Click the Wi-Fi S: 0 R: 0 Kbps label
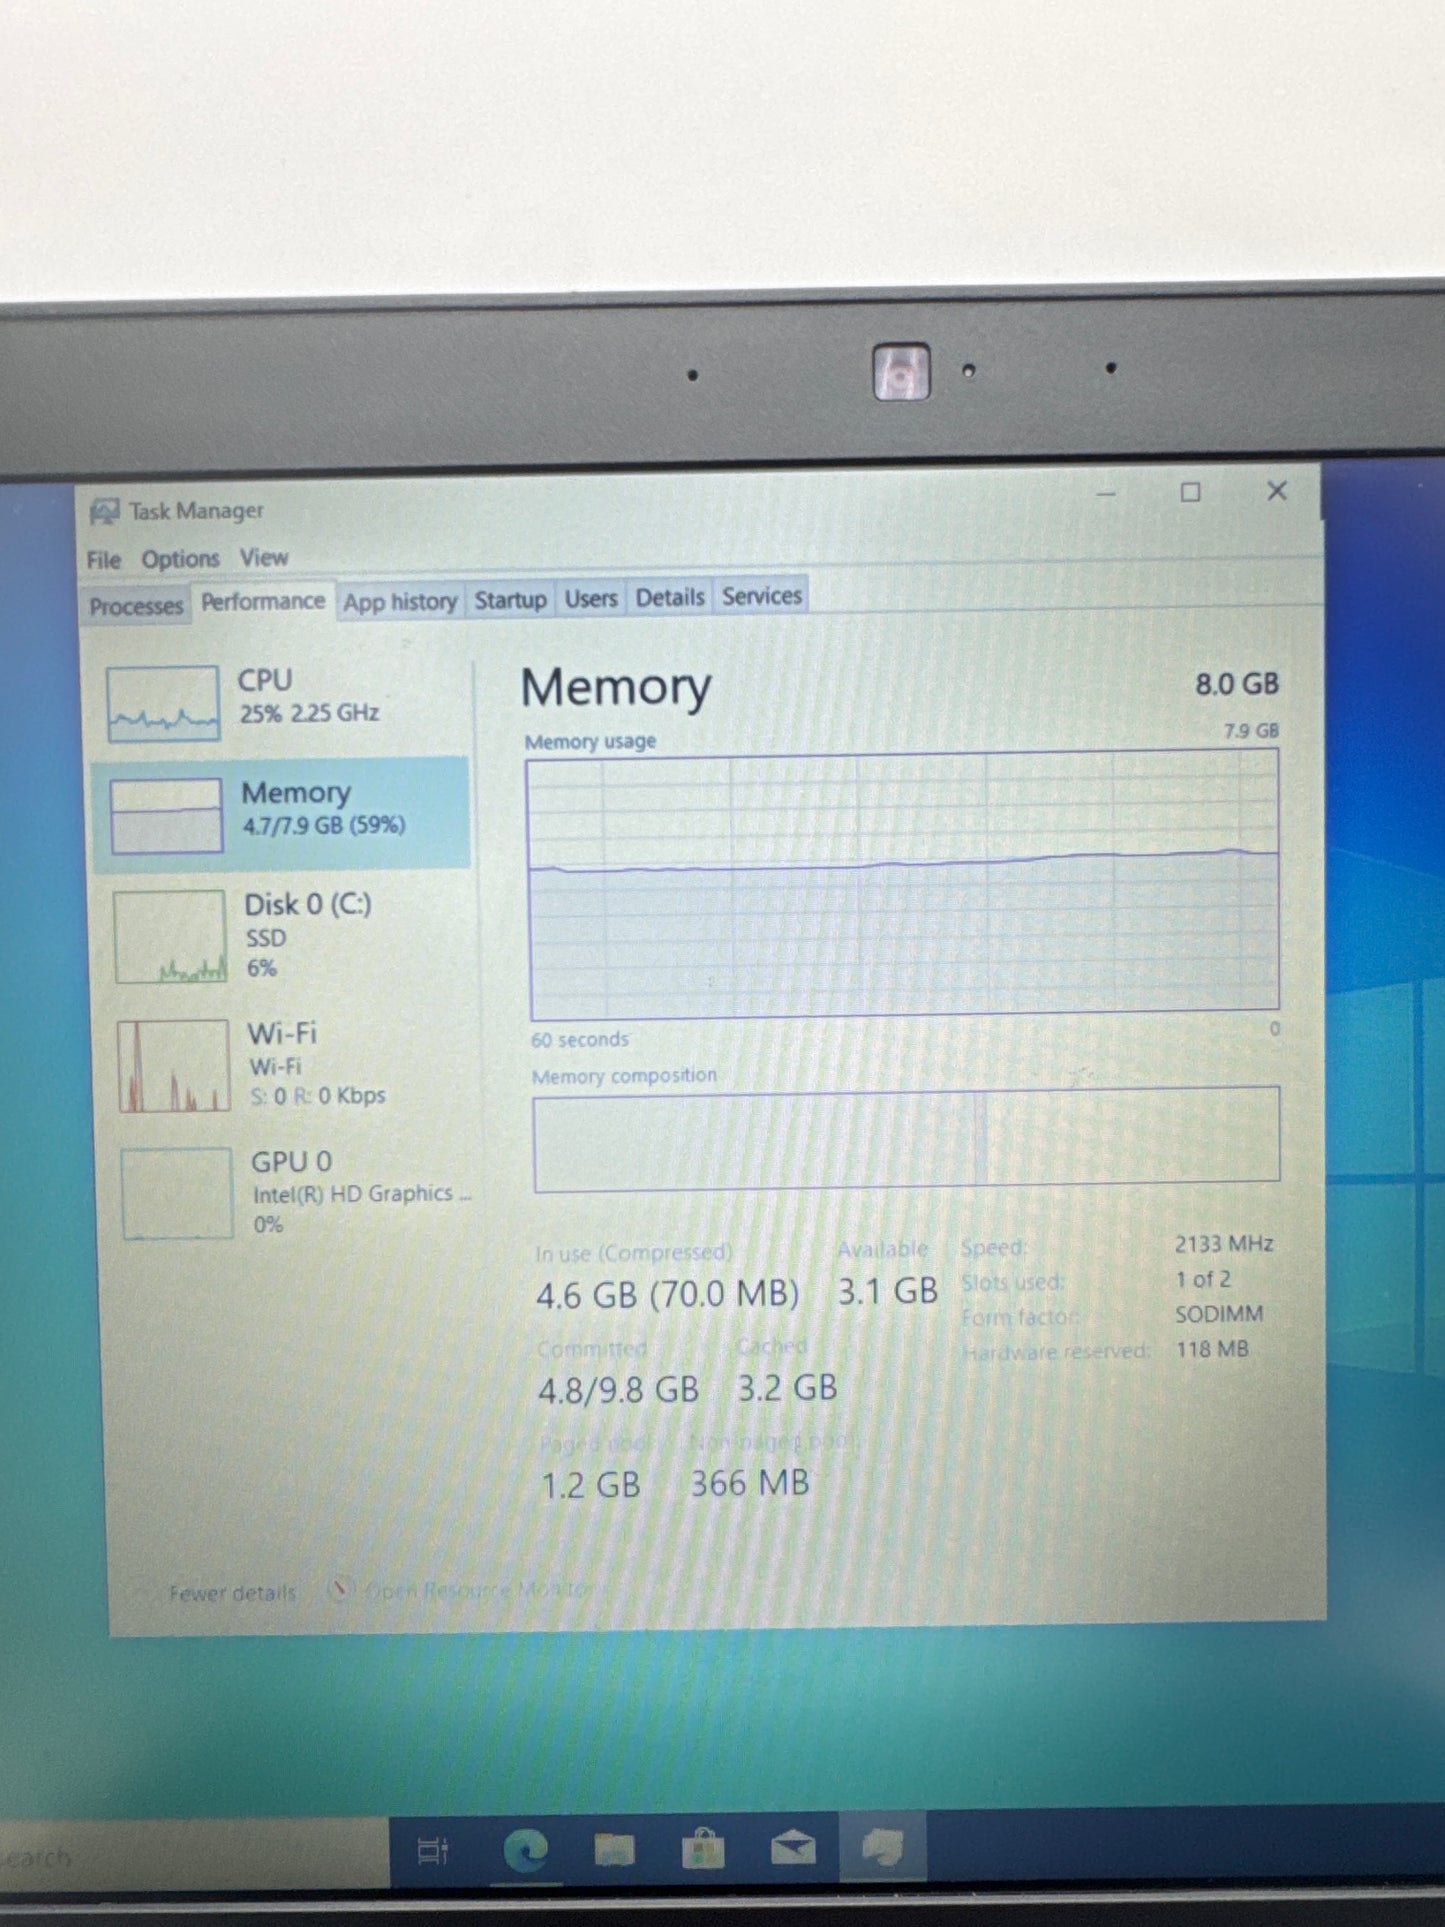Screen dimensions: 1445x1927 316,1064
